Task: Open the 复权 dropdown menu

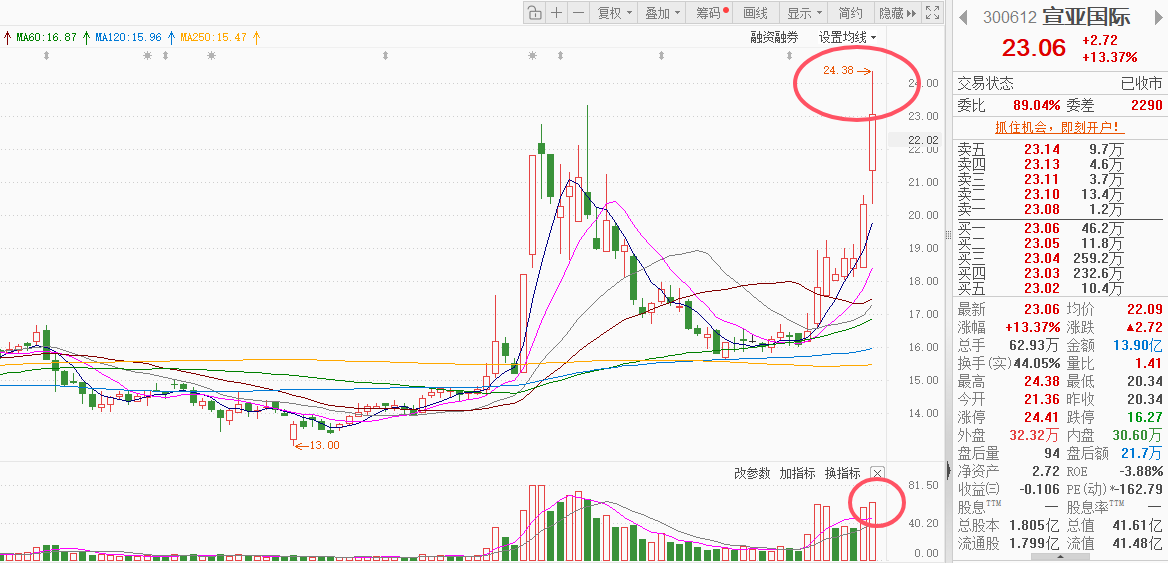Action: 614,13
